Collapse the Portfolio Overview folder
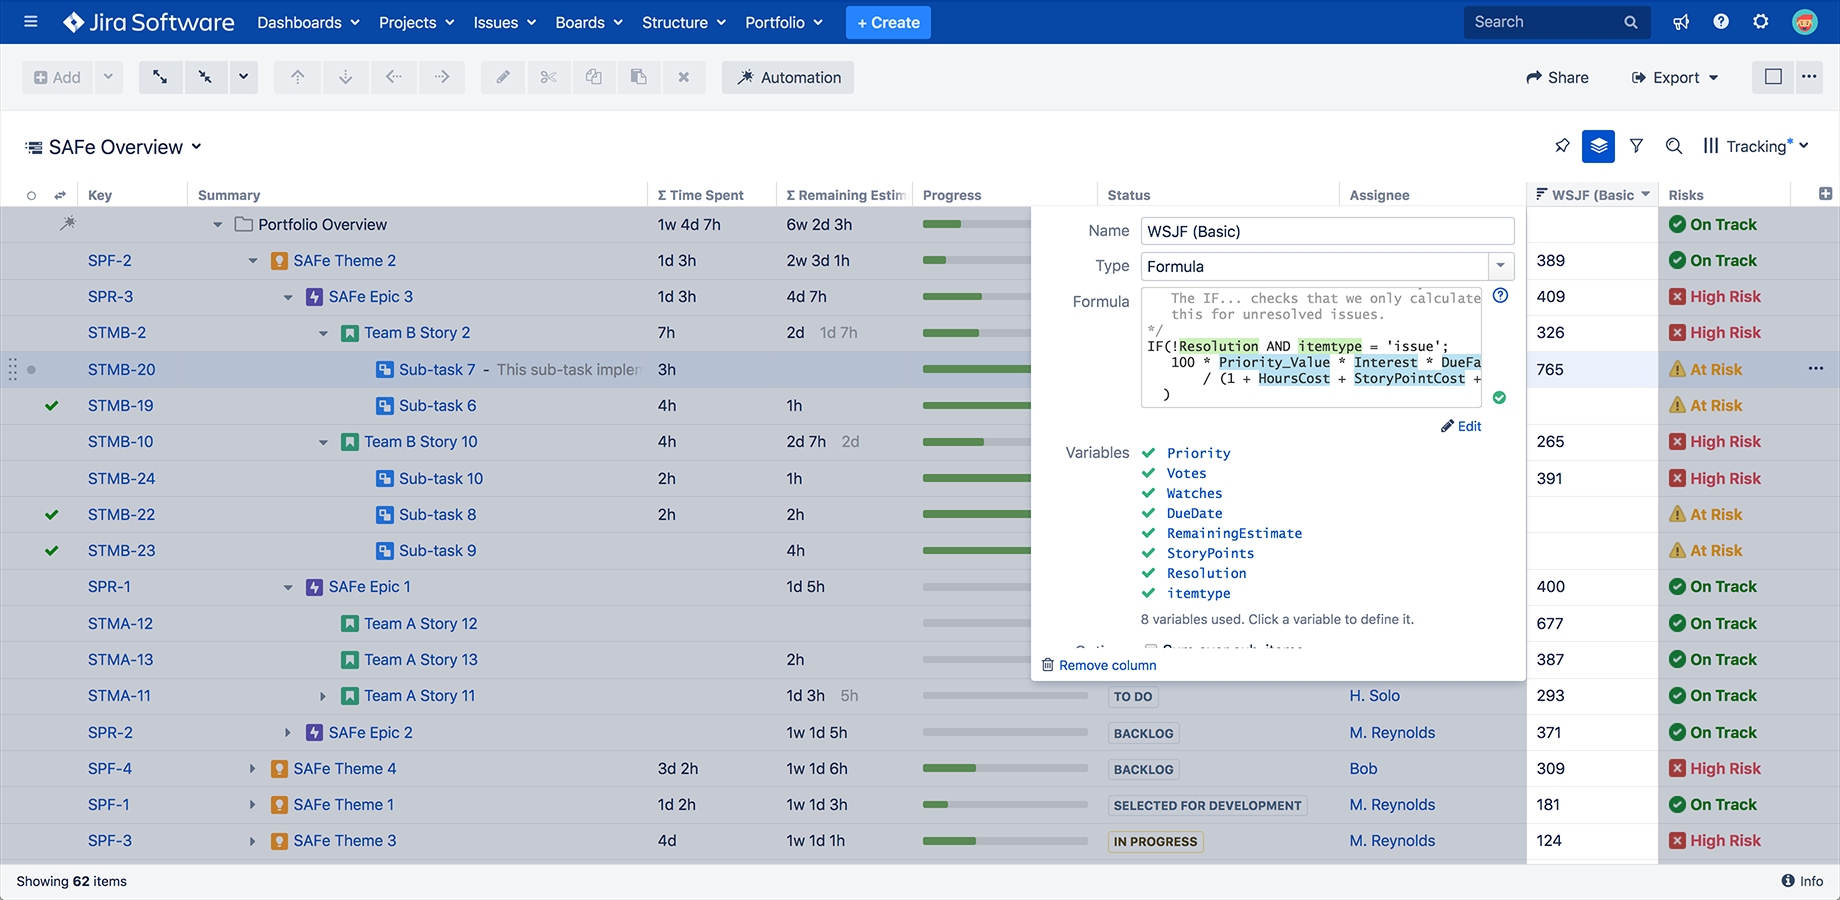 (x=217, y=225)
